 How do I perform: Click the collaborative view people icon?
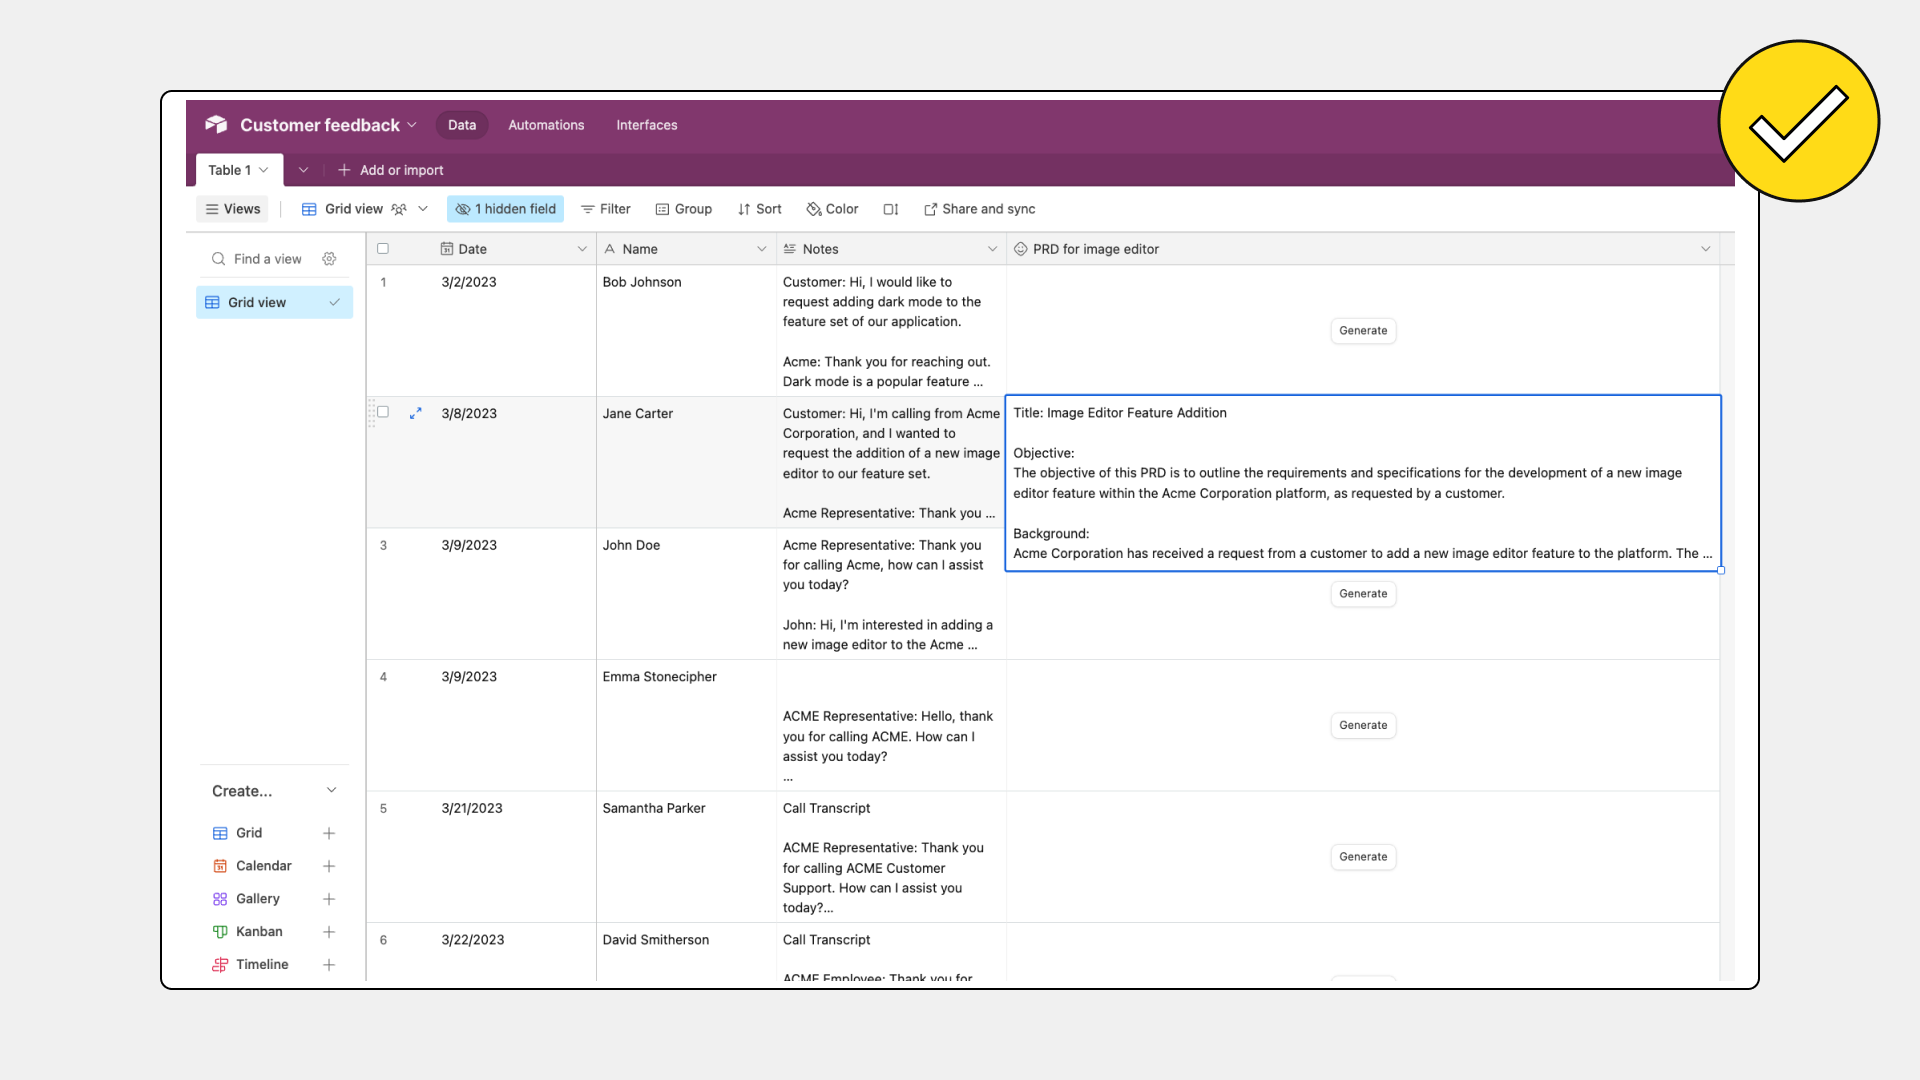[x=399, y=209]
